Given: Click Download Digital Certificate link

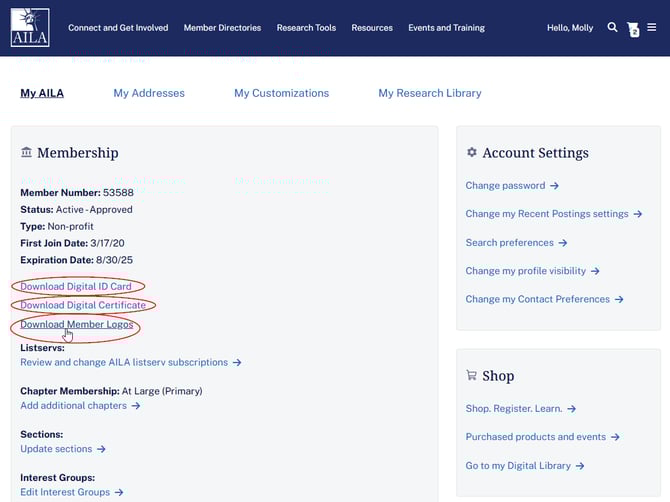Looking at the screenshot, I should click(x=83, y=305).
